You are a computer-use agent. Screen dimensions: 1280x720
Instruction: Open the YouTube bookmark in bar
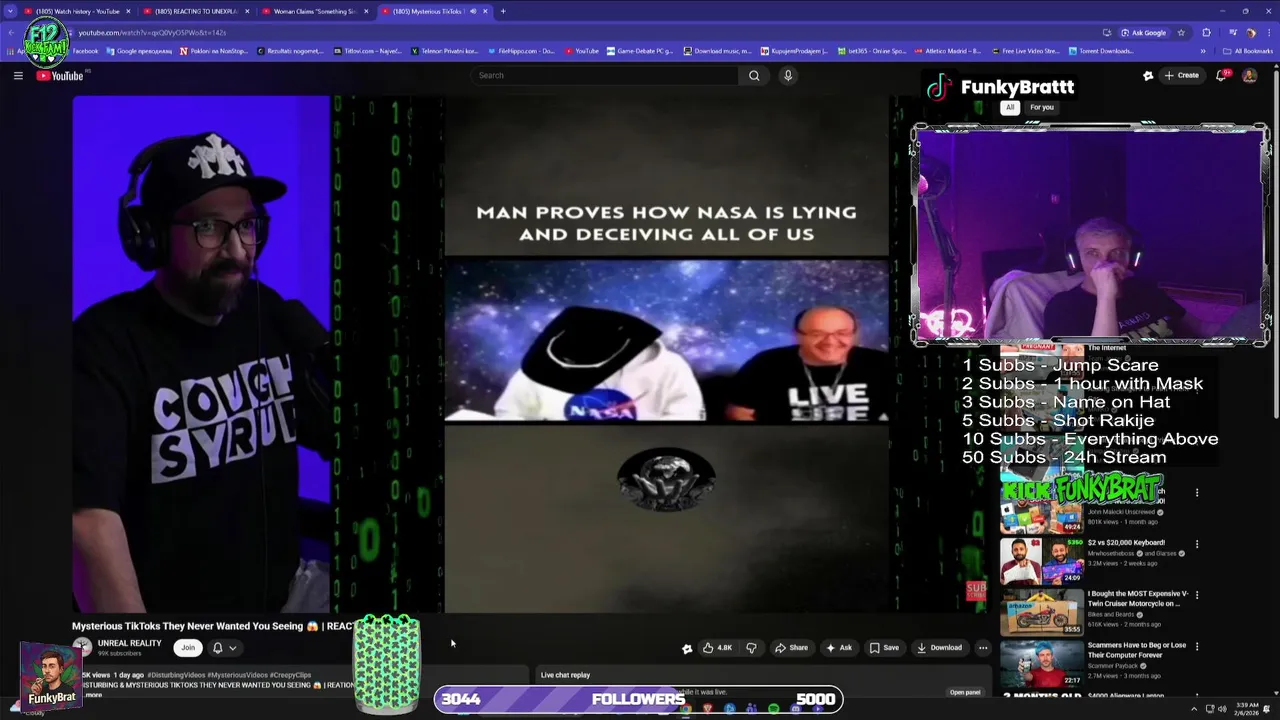[x=582, y=51]
